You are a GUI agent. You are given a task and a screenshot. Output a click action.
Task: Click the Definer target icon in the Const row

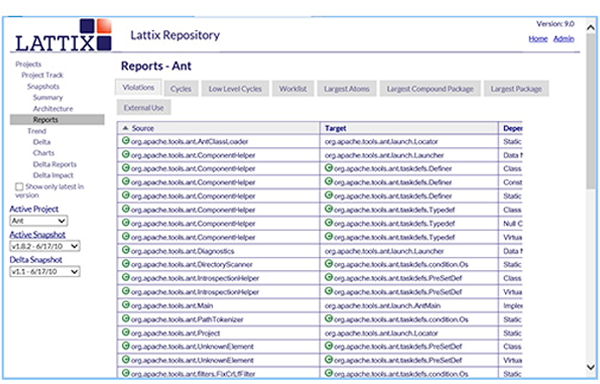329,182
